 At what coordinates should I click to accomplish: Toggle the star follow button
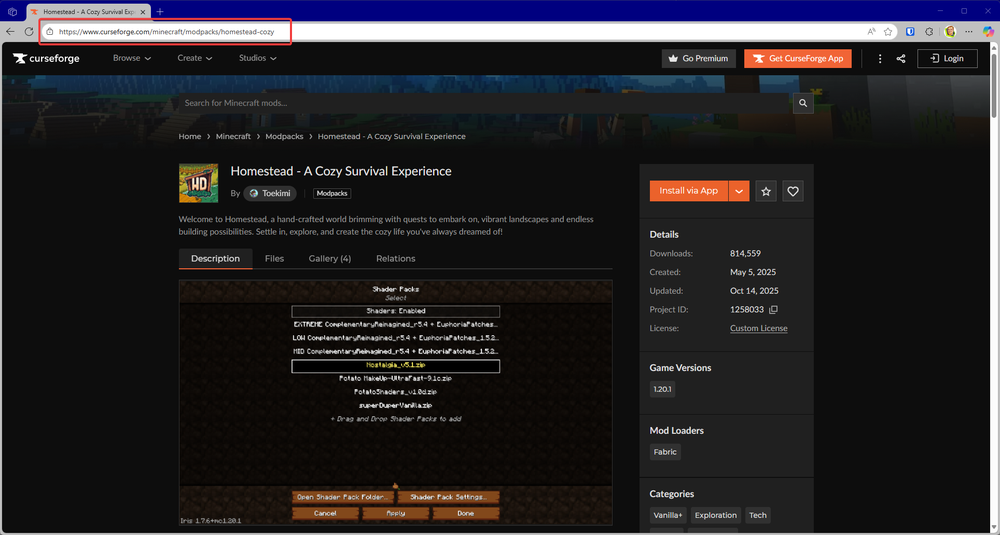point(766,191)
